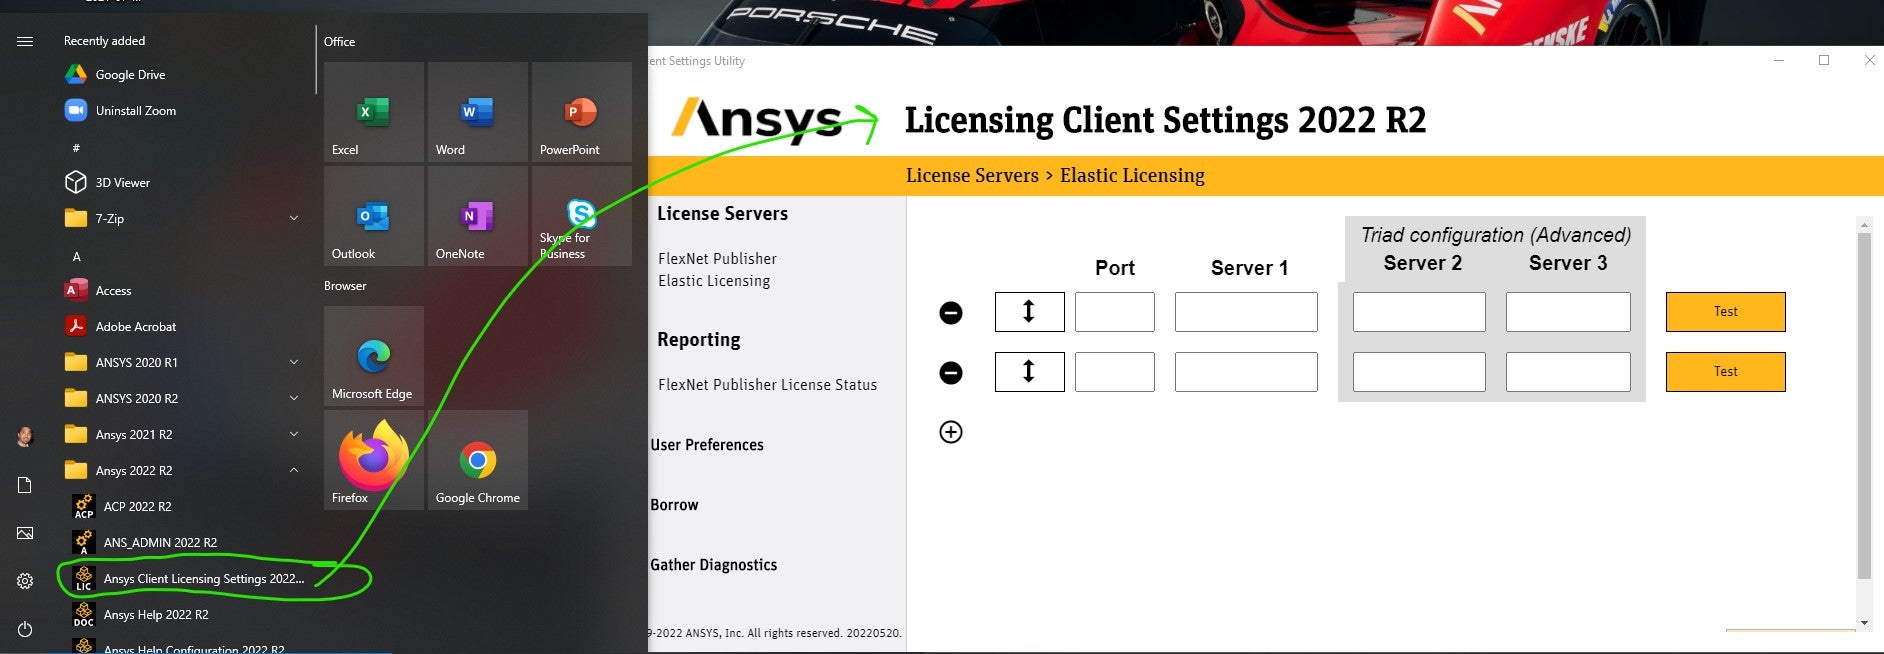Launch Adobe Acrobat
Viewport: 1884px width, 654px height.
(135, 327)
